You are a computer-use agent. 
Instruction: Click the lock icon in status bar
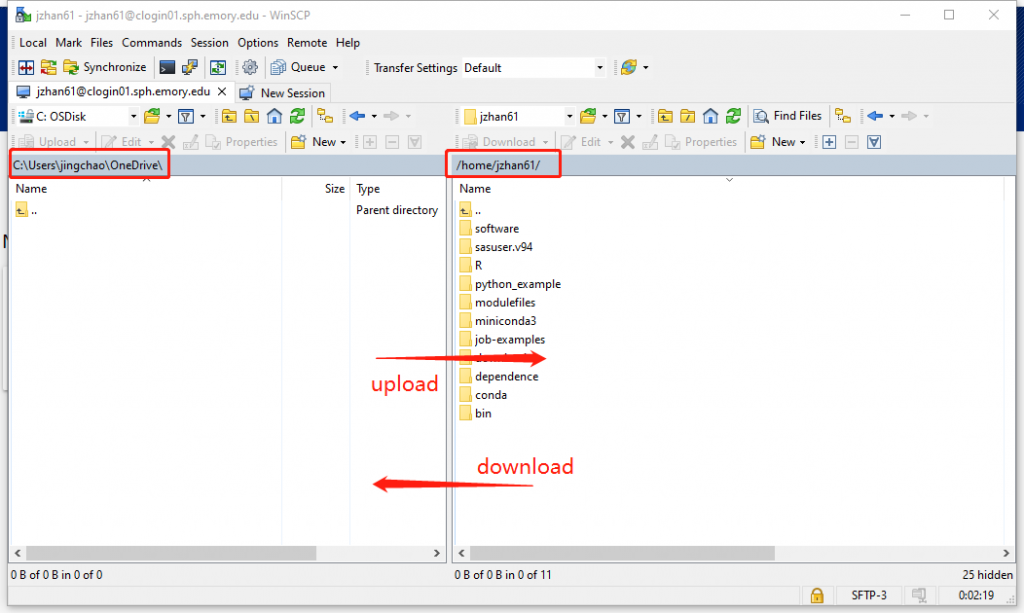[x=817, y=595]
